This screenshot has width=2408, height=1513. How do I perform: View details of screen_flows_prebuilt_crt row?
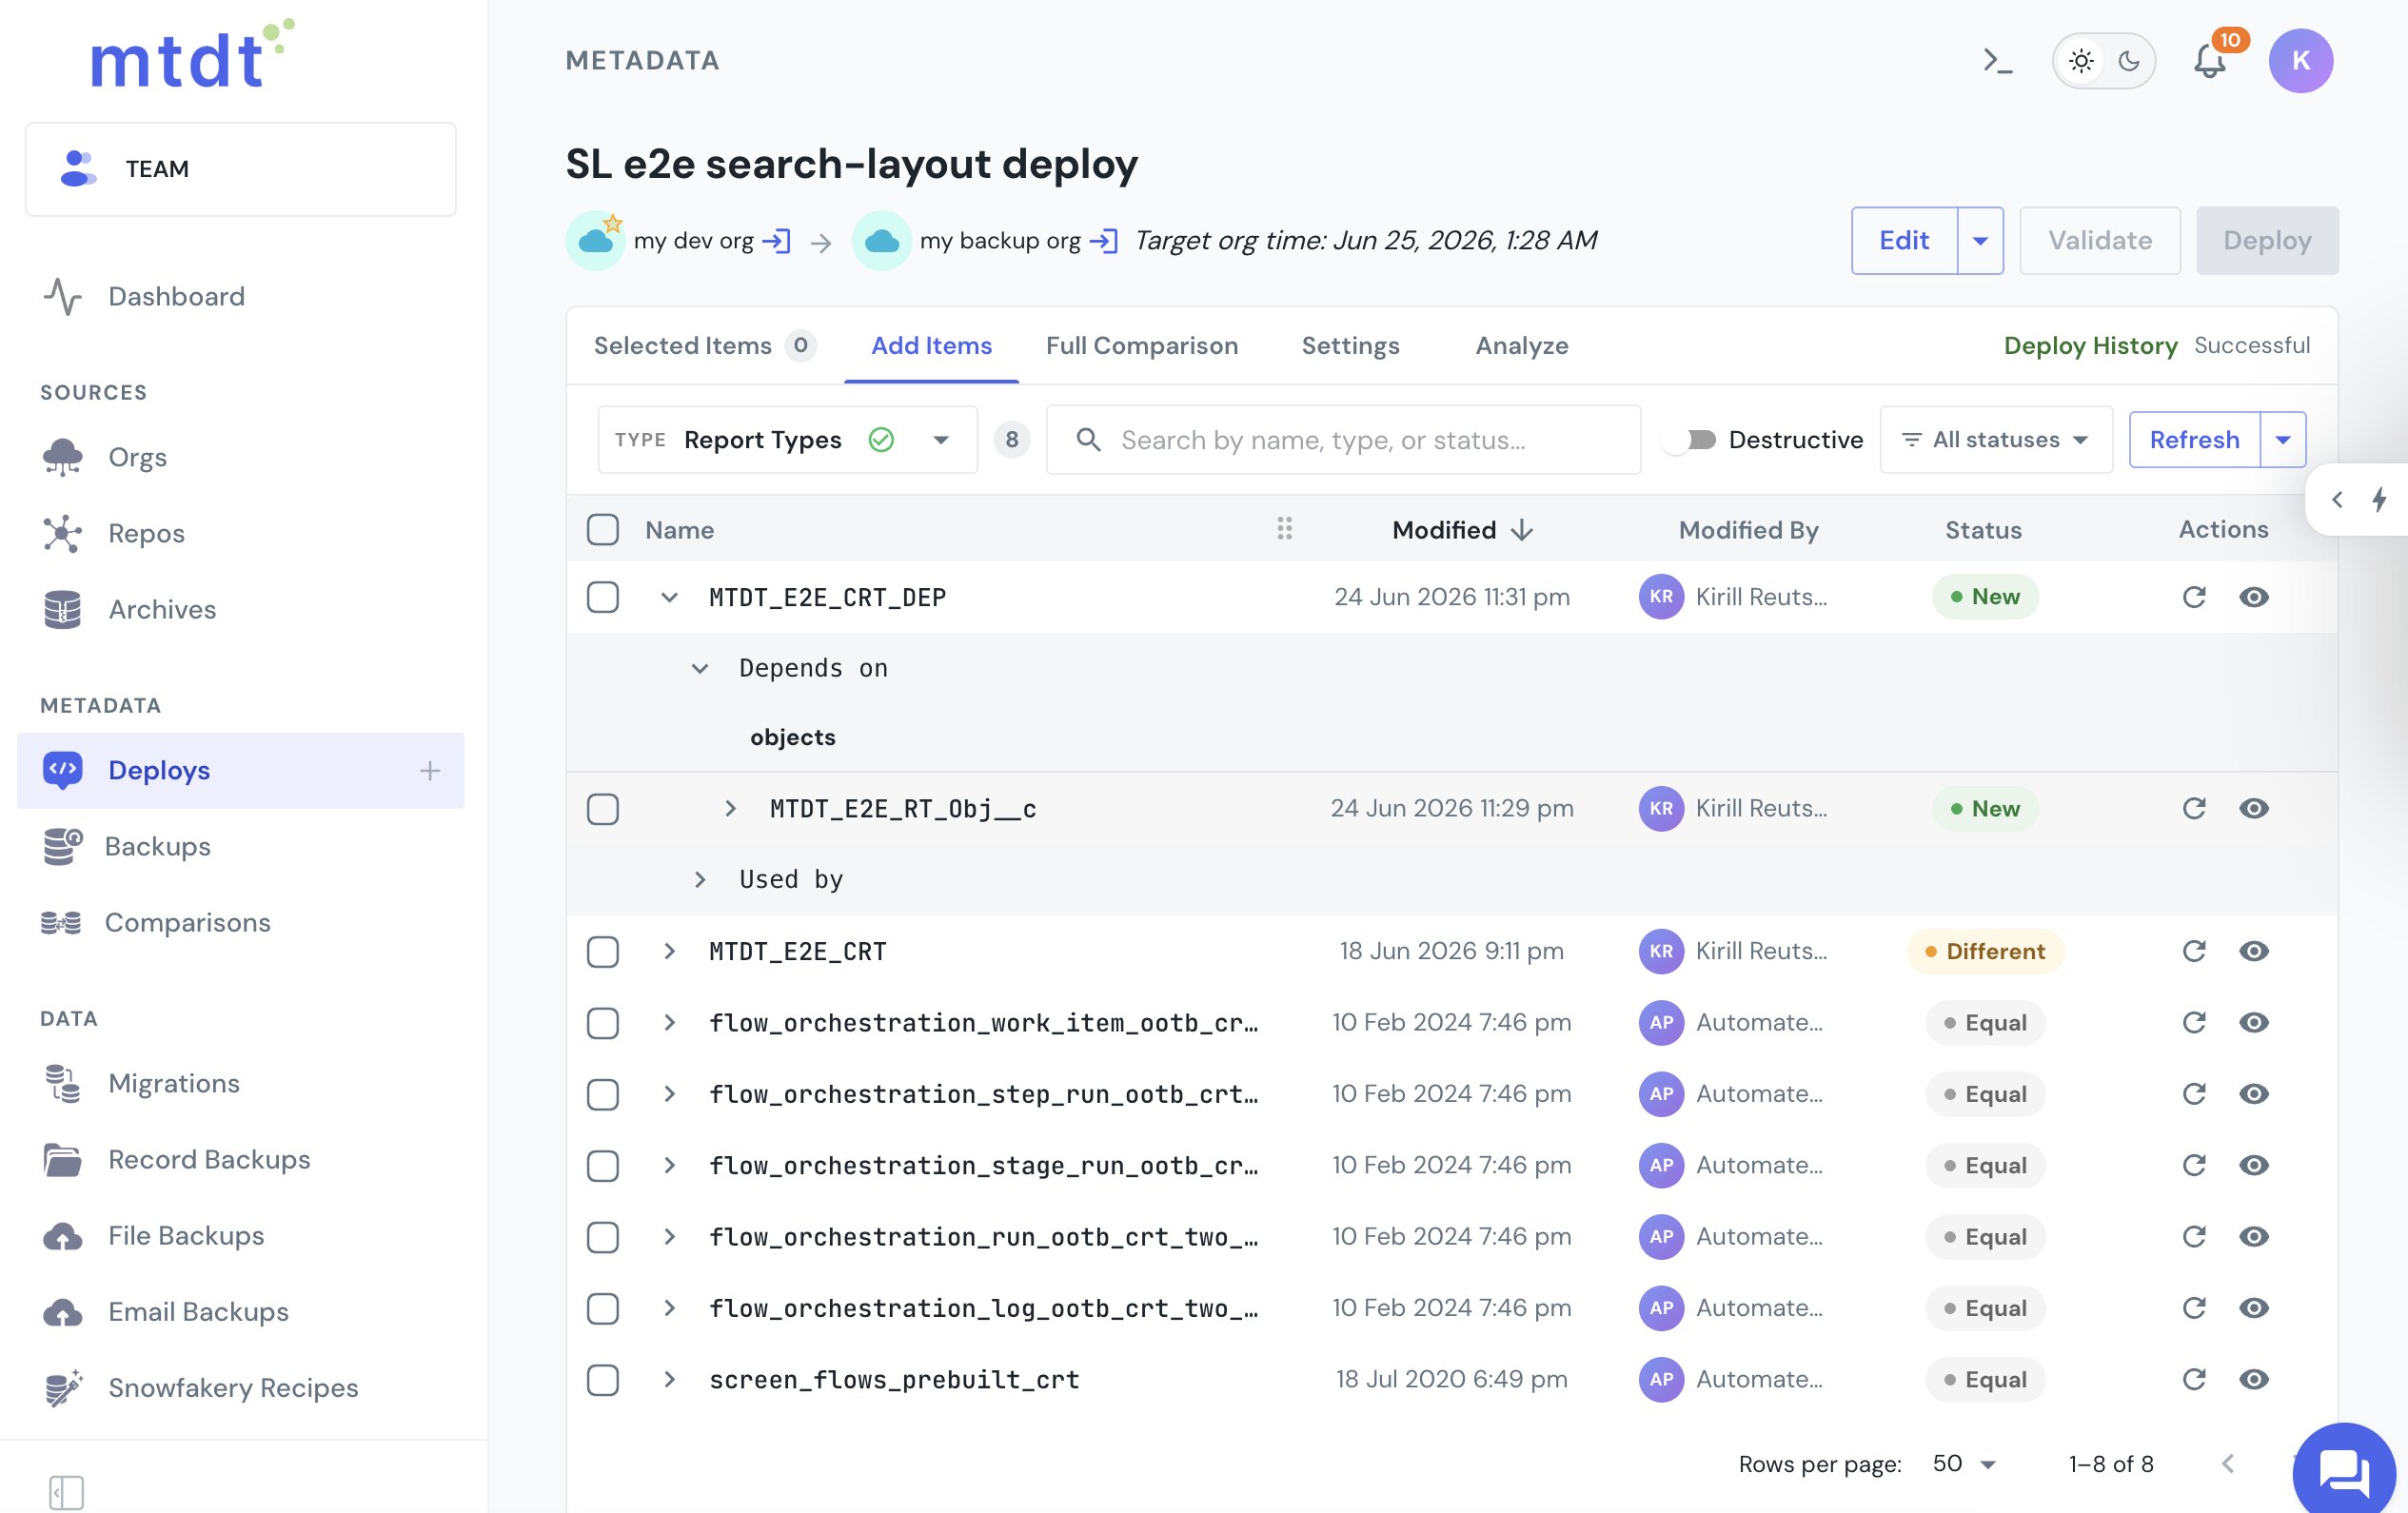click(x=2253, y=1379)
